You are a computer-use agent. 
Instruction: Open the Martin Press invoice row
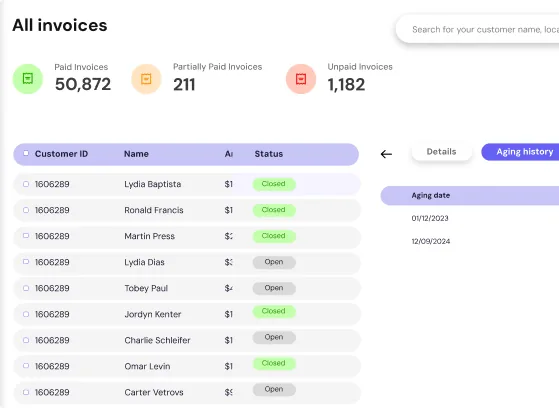[x=187, y=236]
